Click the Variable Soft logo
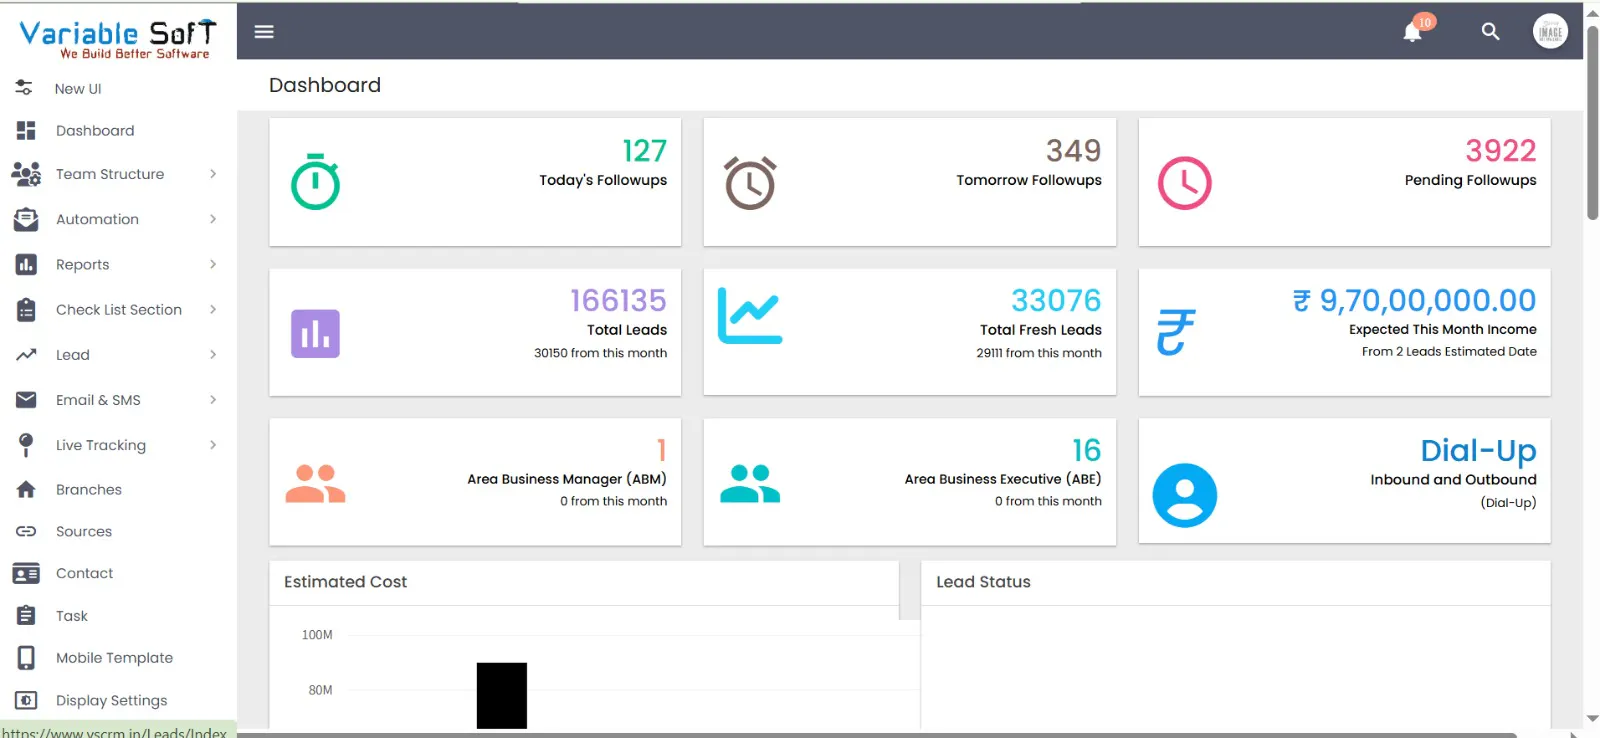Image resolution: width=1600 pixels, height=738 pixels. [118, 39]
